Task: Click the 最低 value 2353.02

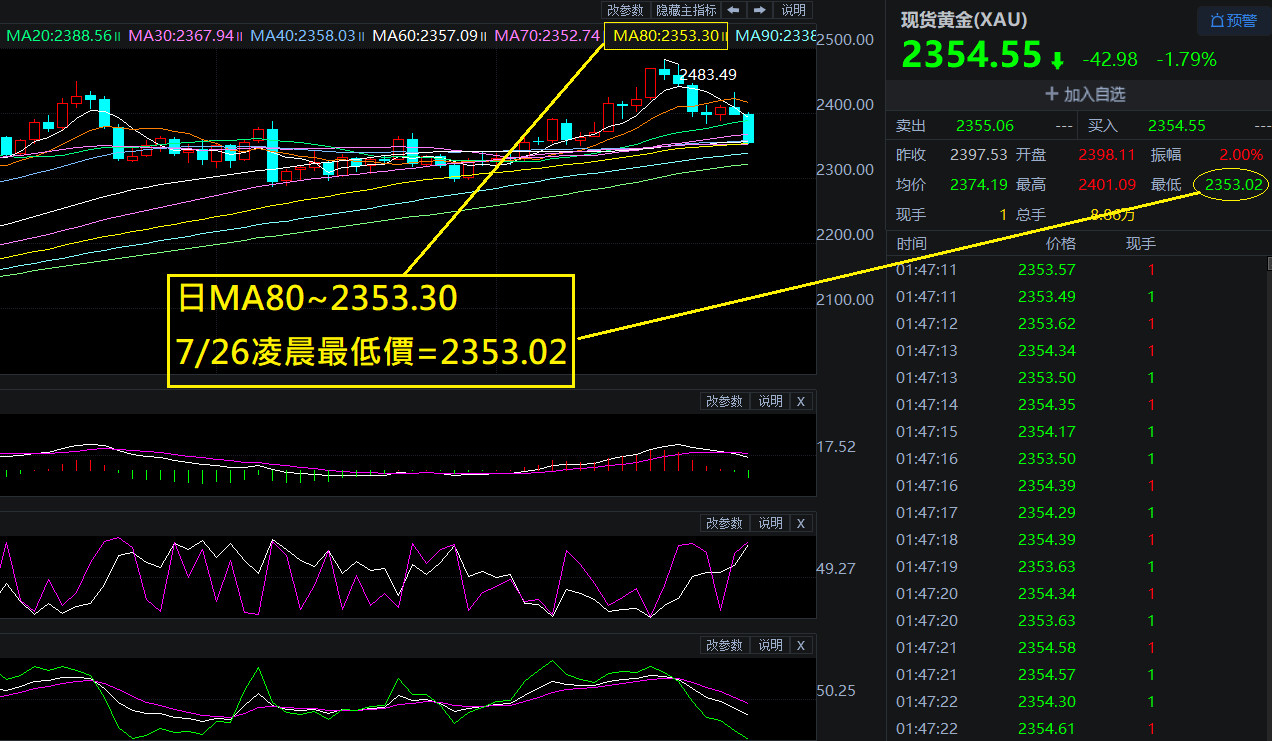Action: 1235,185
